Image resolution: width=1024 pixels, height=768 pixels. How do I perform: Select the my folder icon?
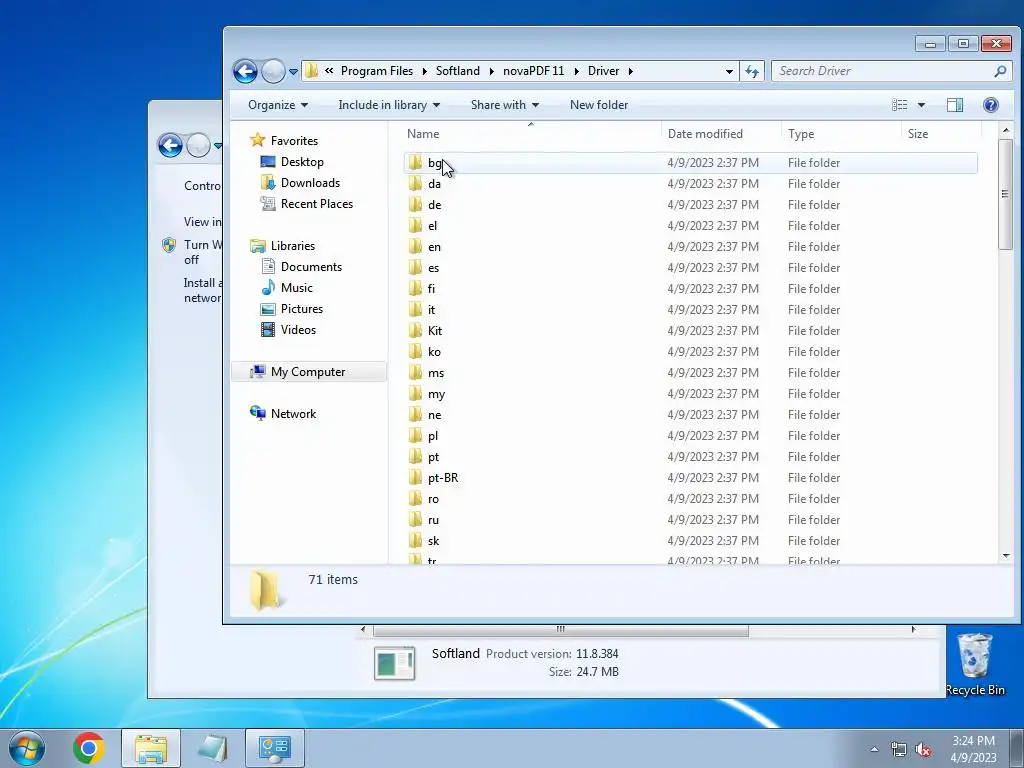click(415, 393)
